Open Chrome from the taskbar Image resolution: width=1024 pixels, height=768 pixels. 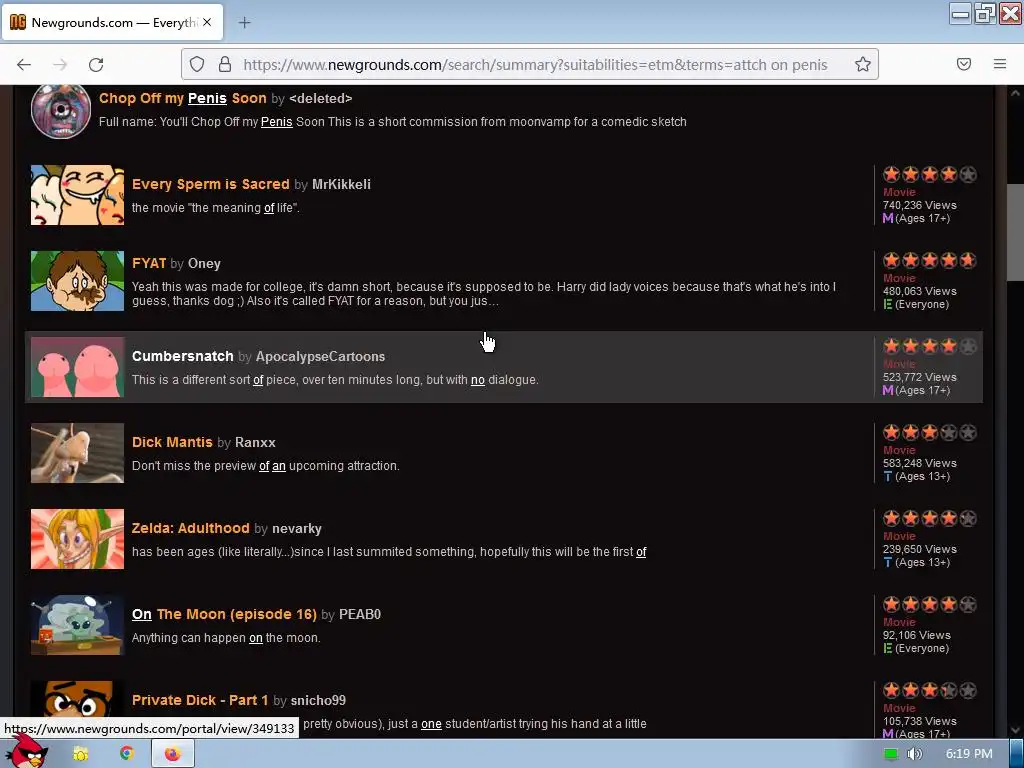(126, 754)
